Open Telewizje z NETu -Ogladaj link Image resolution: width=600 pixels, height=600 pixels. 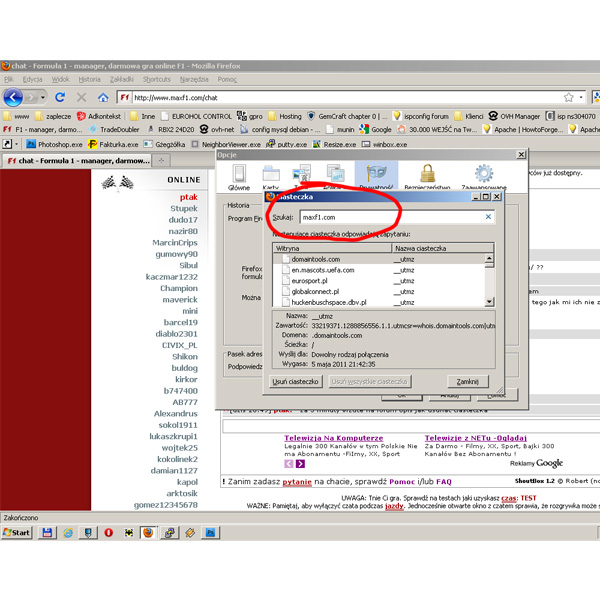[476, 438]
